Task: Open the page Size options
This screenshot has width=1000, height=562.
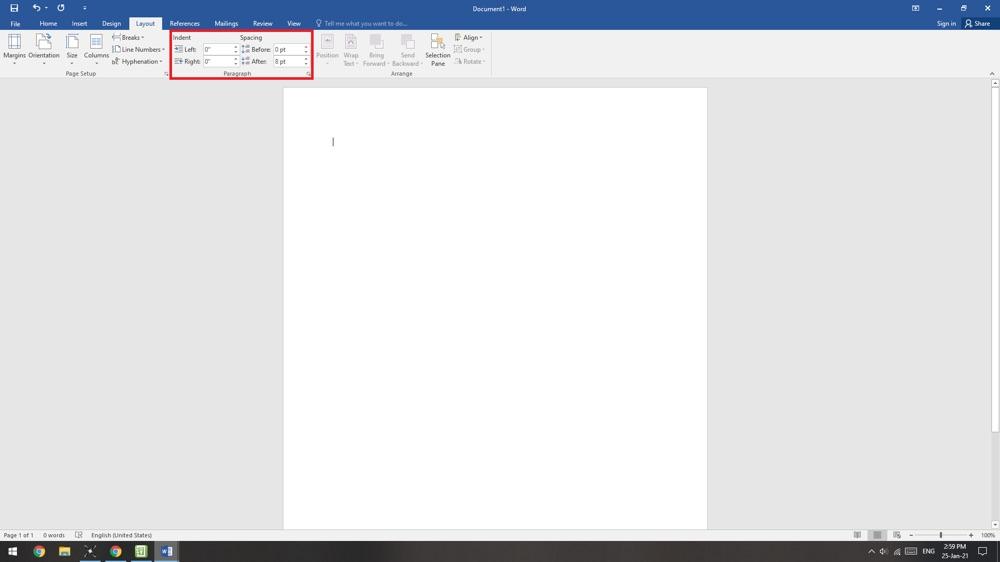Action: [72, 49]
